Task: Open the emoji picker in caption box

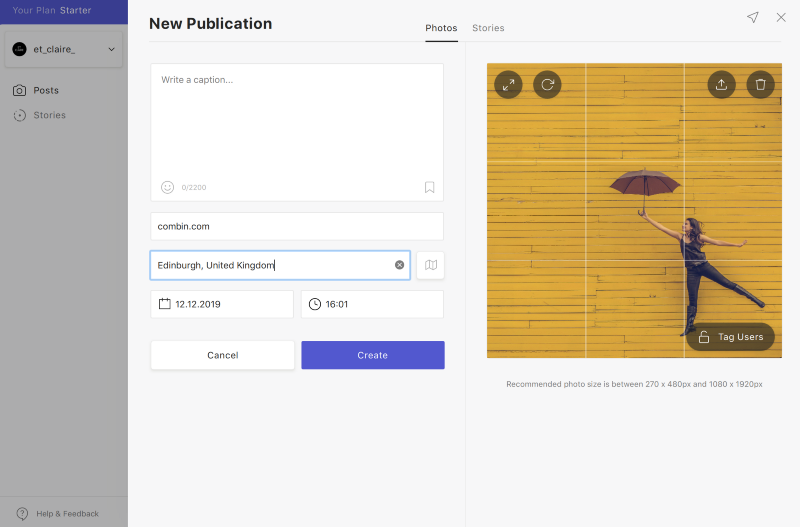Action: pyautogui.click(x=167, y=187)
